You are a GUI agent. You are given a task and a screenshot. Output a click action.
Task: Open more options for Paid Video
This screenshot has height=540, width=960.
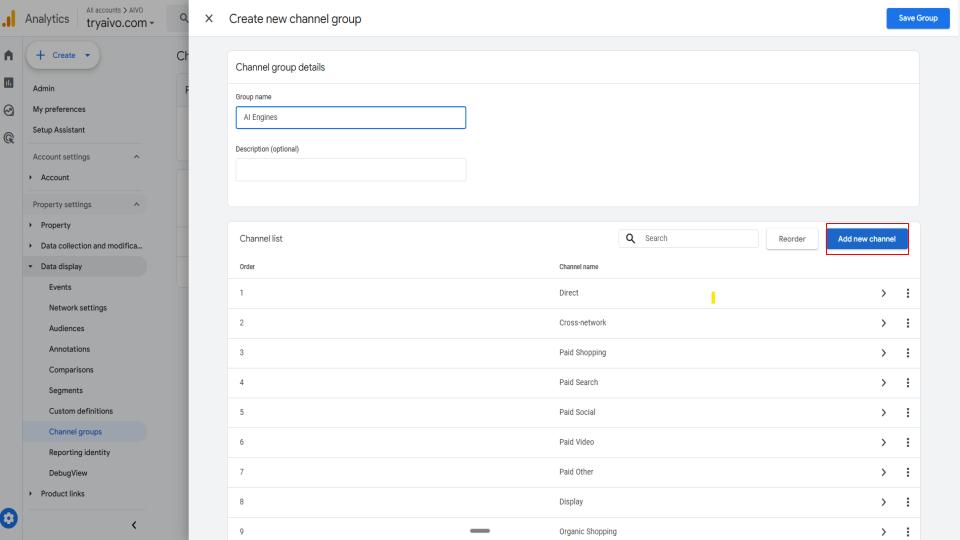(907, 442)
